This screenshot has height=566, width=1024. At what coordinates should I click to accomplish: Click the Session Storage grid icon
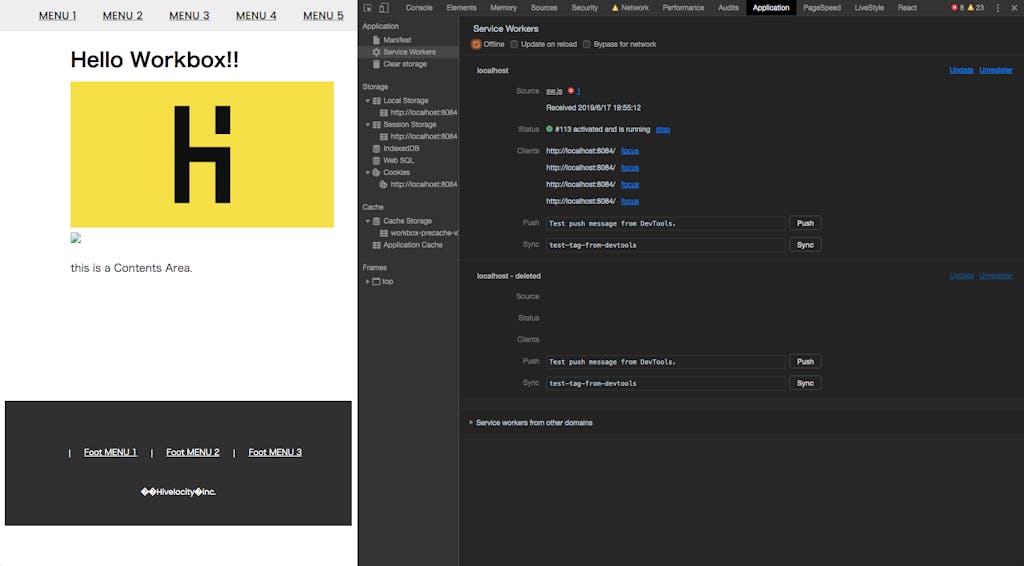tap(377, 124)
